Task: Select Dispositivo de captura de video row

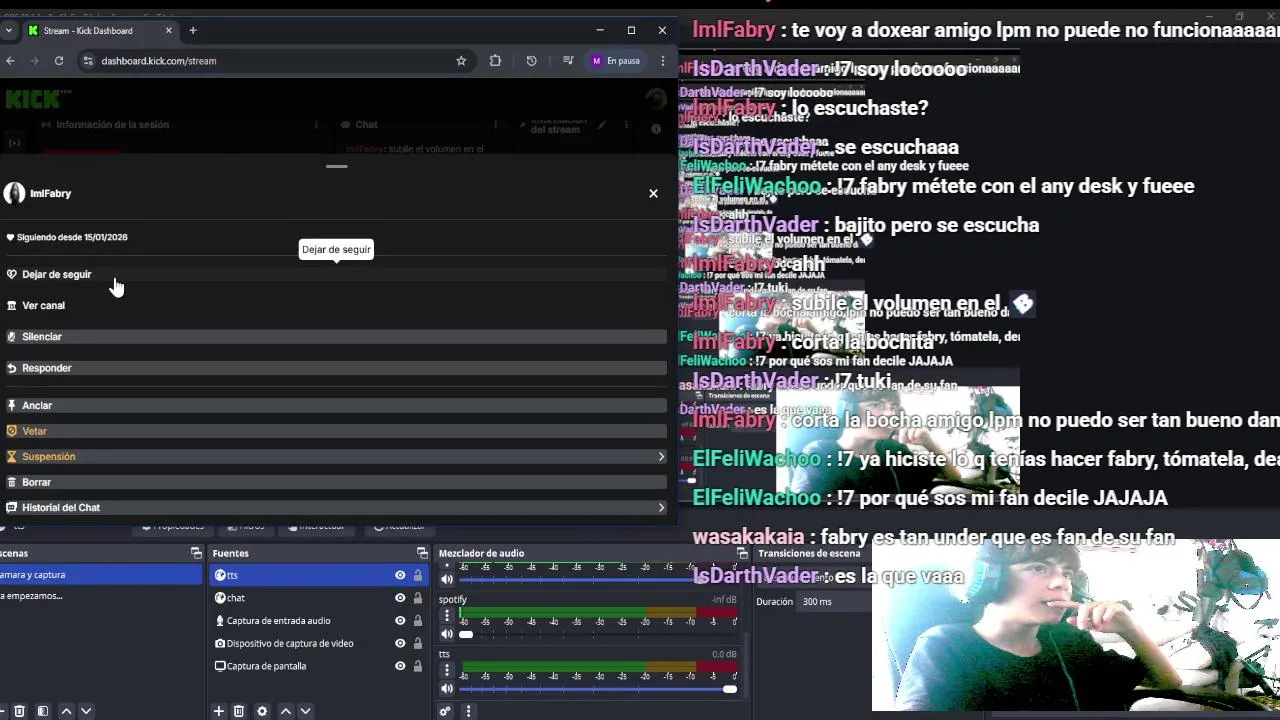Action: point(320,643)
